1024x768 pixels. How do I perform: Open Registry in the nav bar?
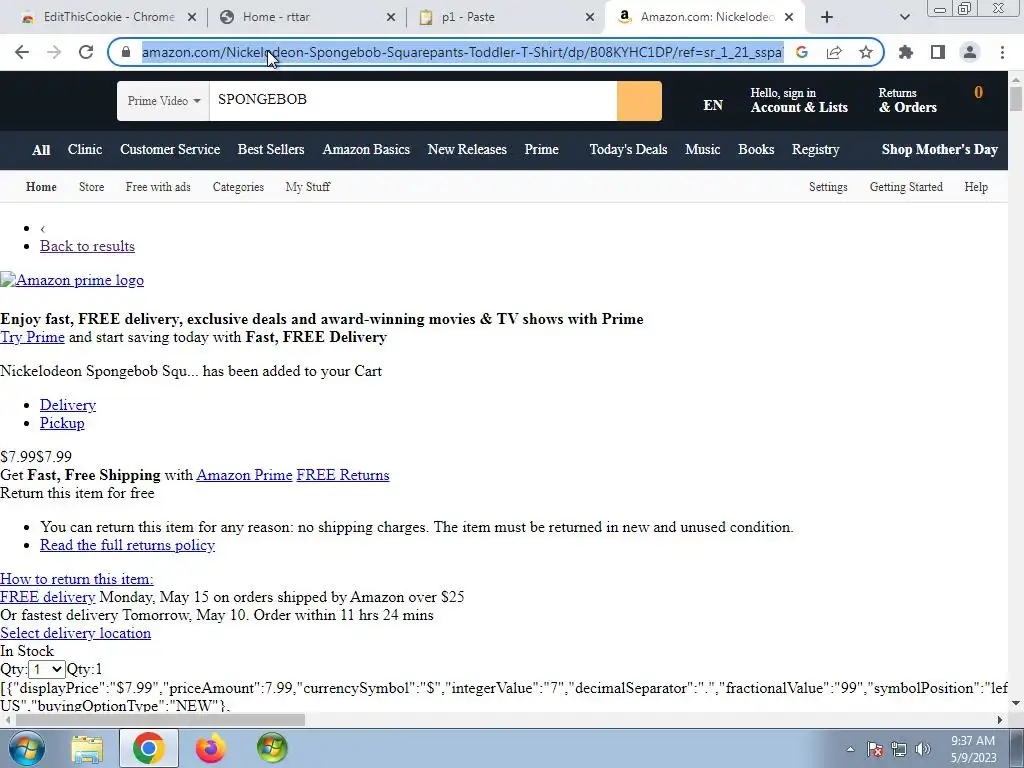coord(815,150)
